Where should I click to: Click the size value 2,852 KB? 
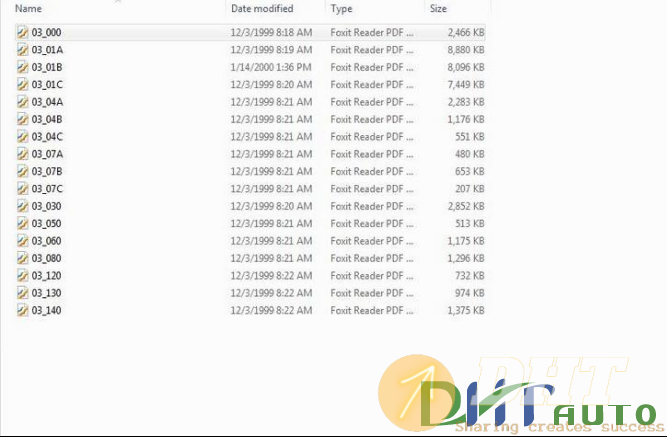pyautogui.click(x=466, y=206)
